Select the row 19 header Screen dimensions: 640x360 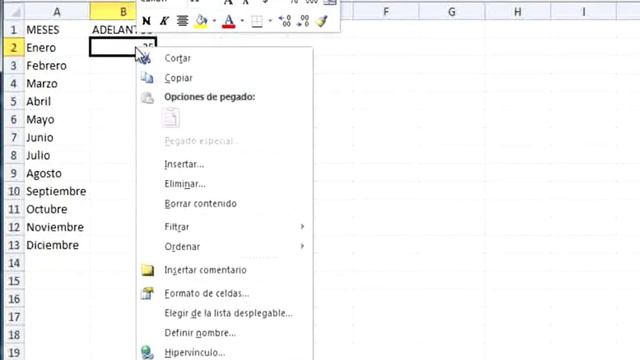tap(14, 353)
